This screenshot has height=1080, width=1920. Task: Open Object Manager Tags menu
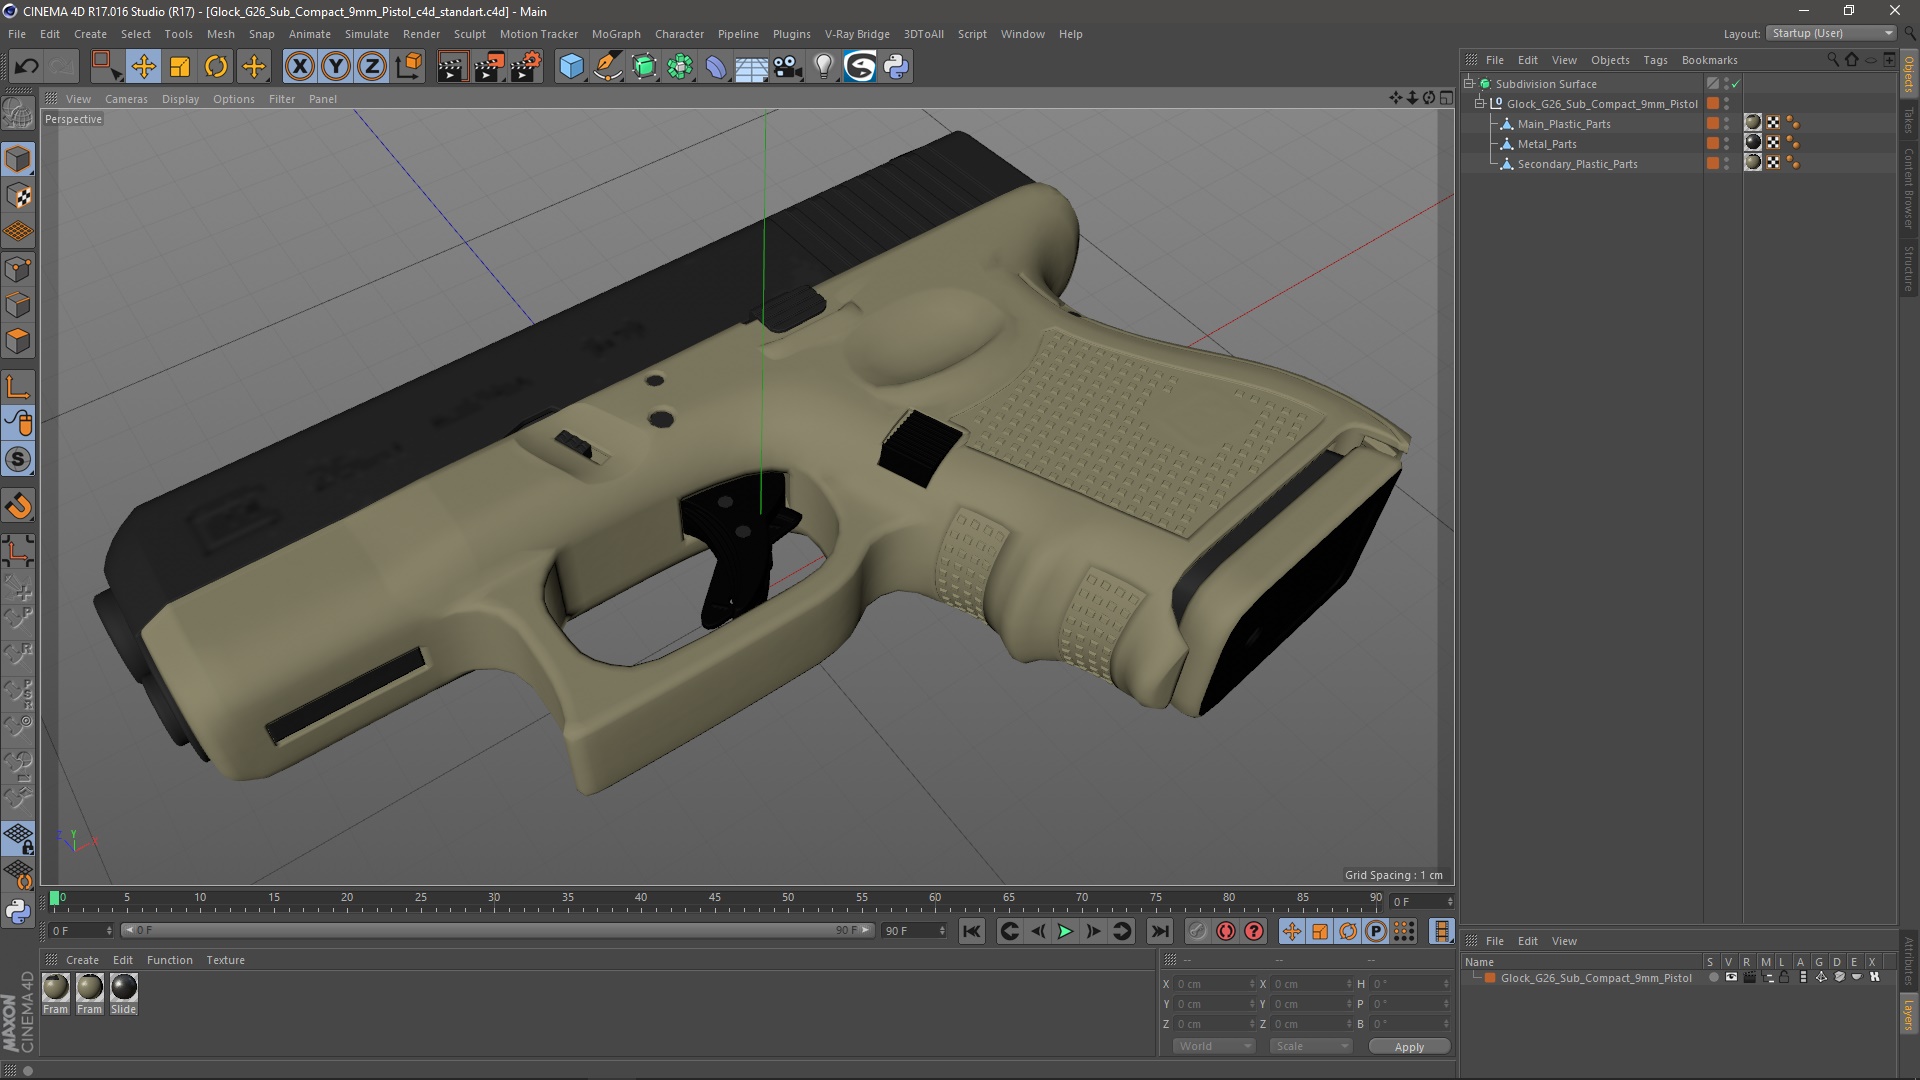pos(1655,60)
